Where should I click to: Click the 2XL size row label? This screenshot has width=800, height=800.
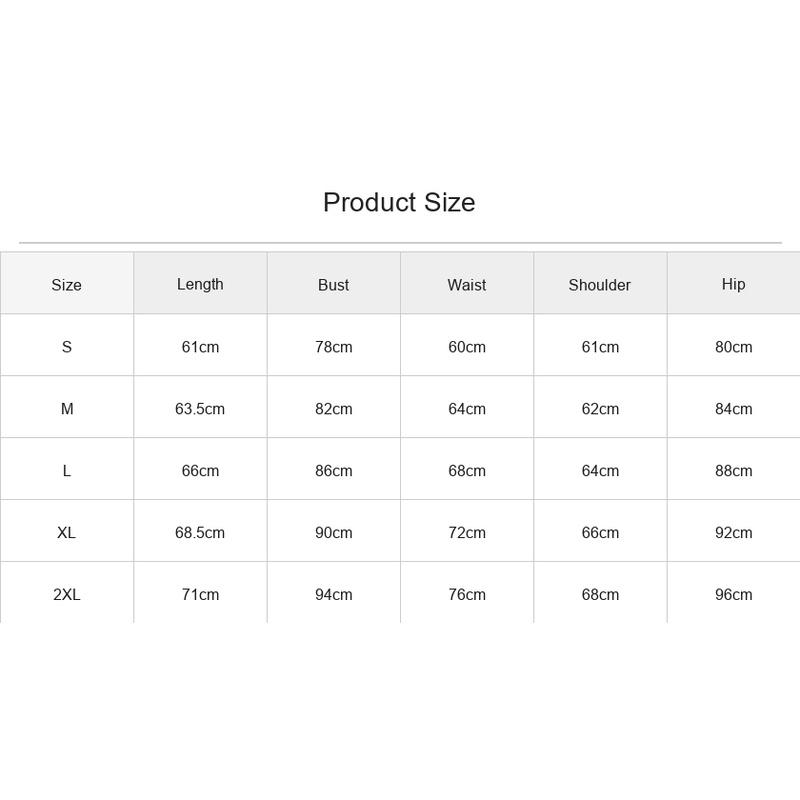pos(66,594)
